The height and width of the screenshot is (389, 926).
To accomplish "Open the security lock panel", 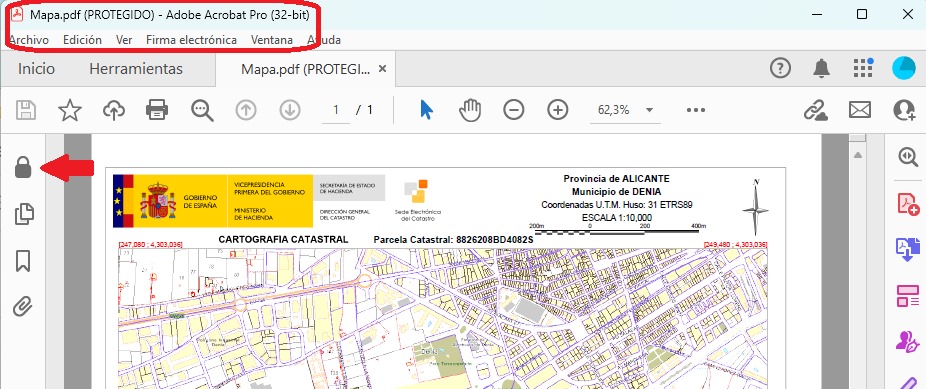I will tap(23, 167).
